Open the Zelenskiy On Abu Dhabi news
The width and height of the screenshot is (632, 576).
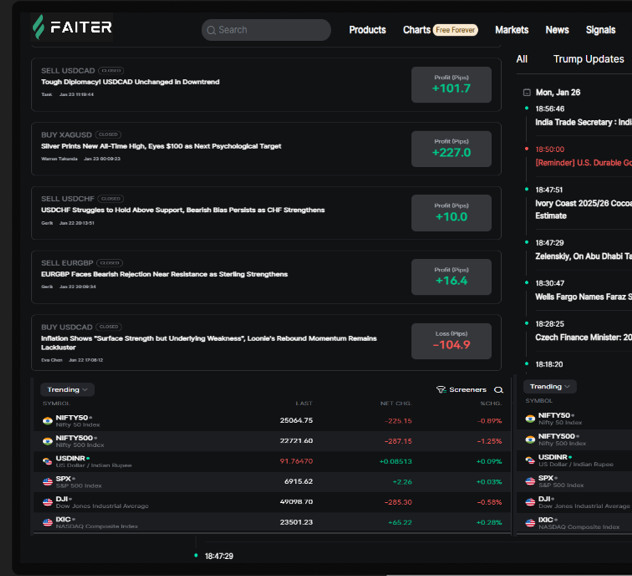[583, 256]
